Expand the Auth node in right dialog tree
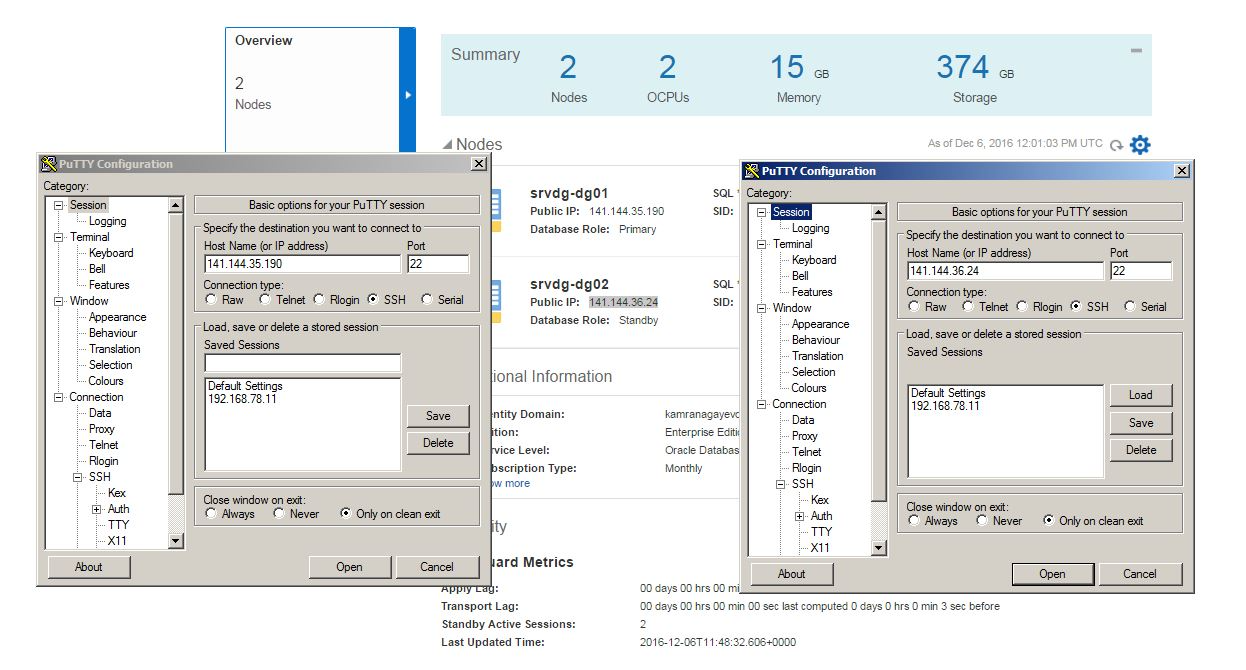 800,516
